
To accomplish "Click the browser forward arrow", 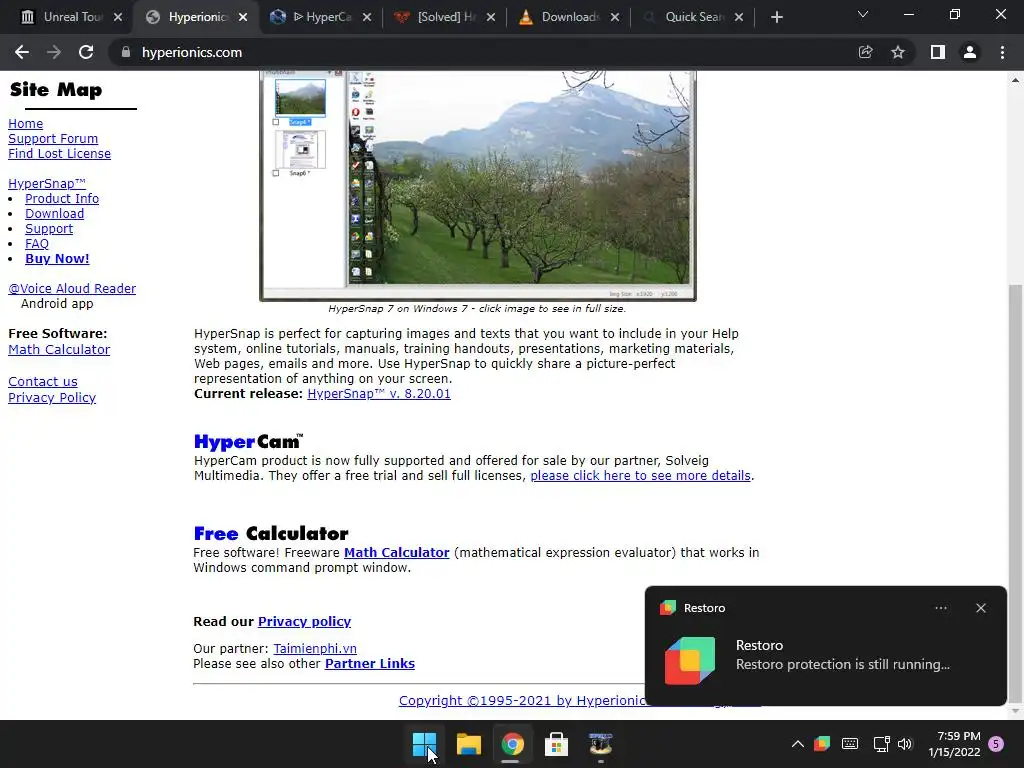I will coord(54,52).
